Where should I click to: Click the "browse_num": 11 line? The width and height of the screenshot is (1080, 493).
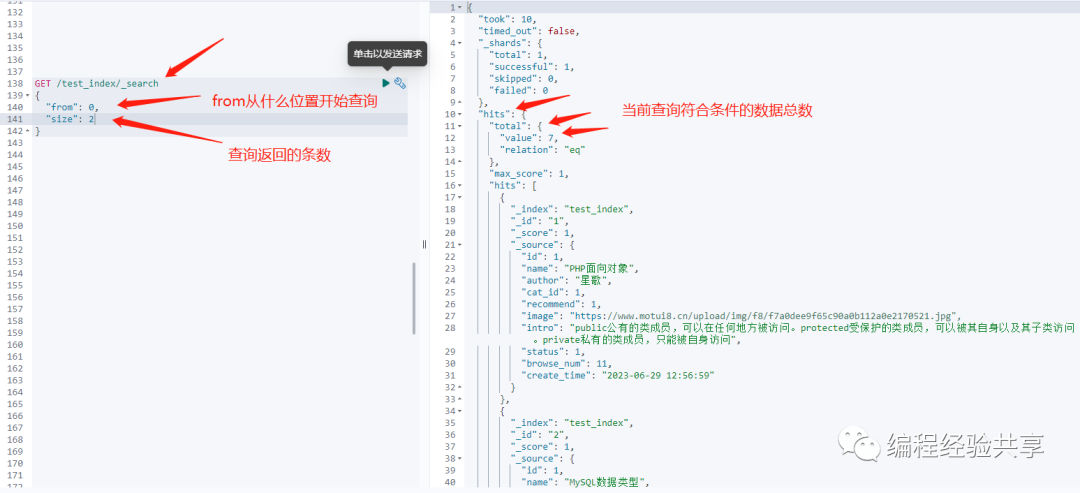coord(567,364)
